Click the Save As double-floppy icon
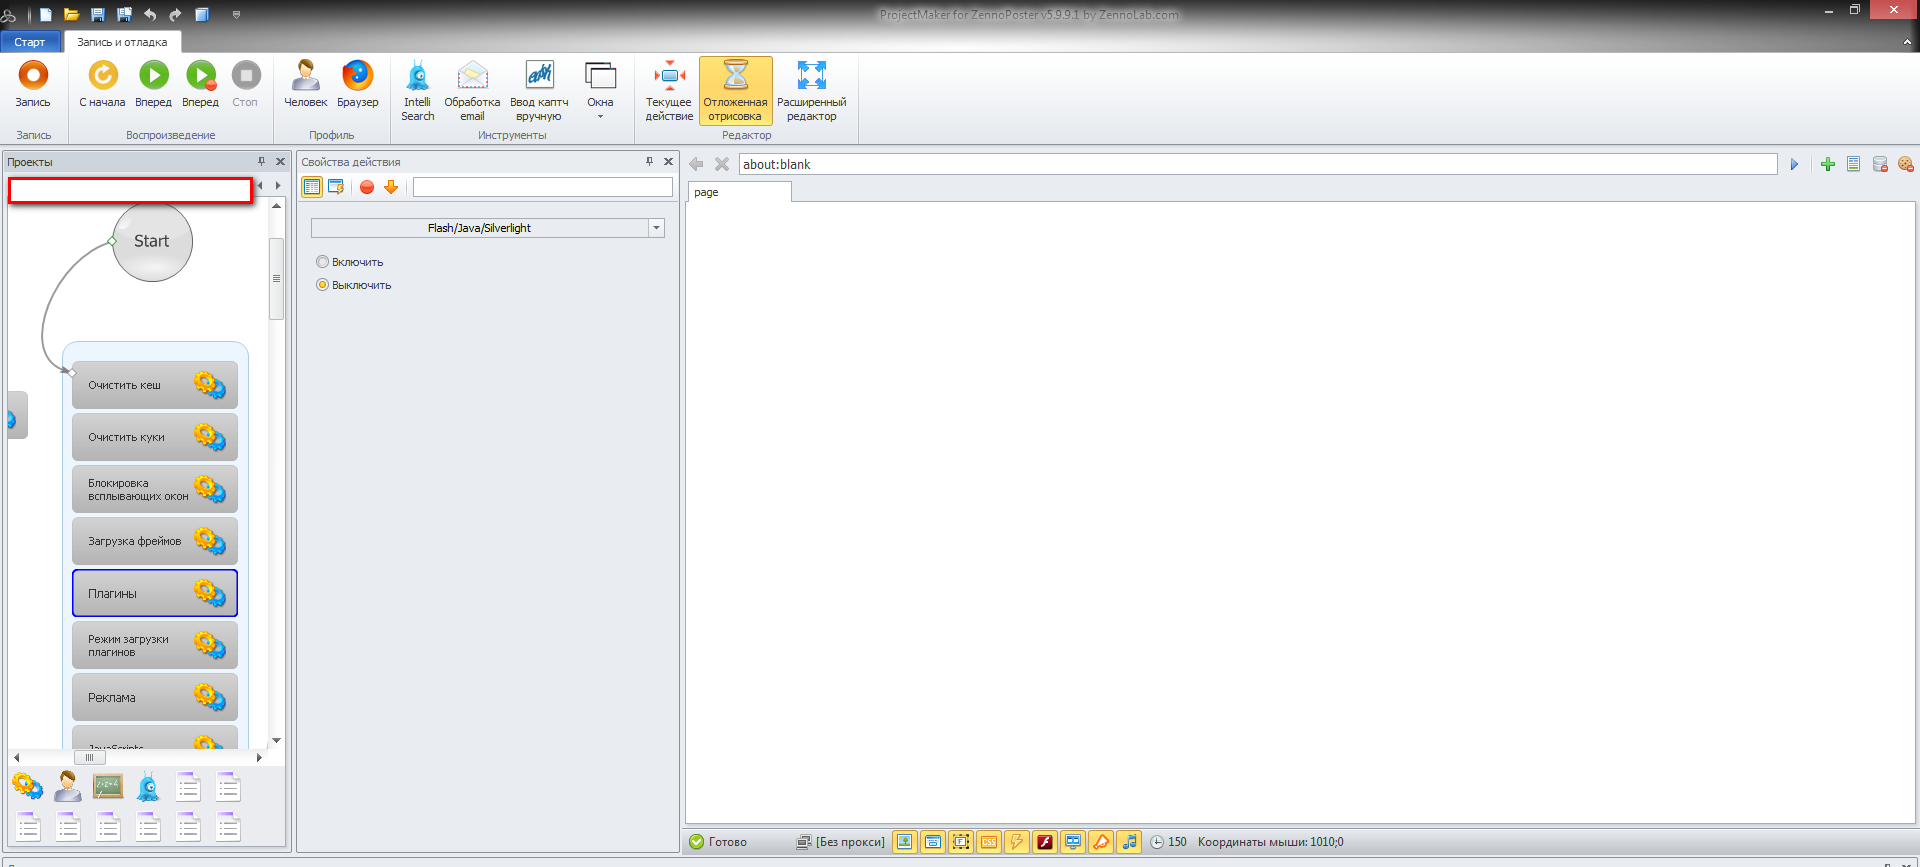This screenshot has height=867, width=1920. tap(124, 14)
